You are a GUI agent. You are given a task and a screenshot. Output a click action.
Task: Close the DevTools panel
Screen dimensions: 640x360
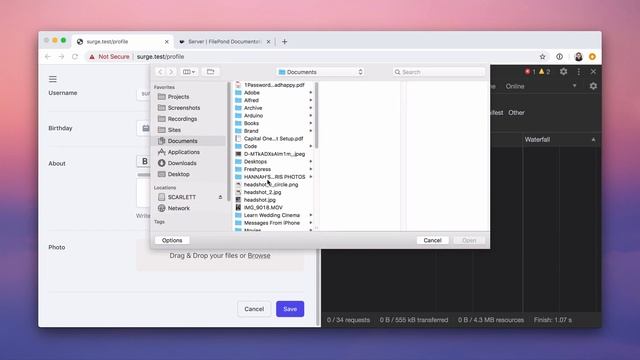tap(593, 71)
